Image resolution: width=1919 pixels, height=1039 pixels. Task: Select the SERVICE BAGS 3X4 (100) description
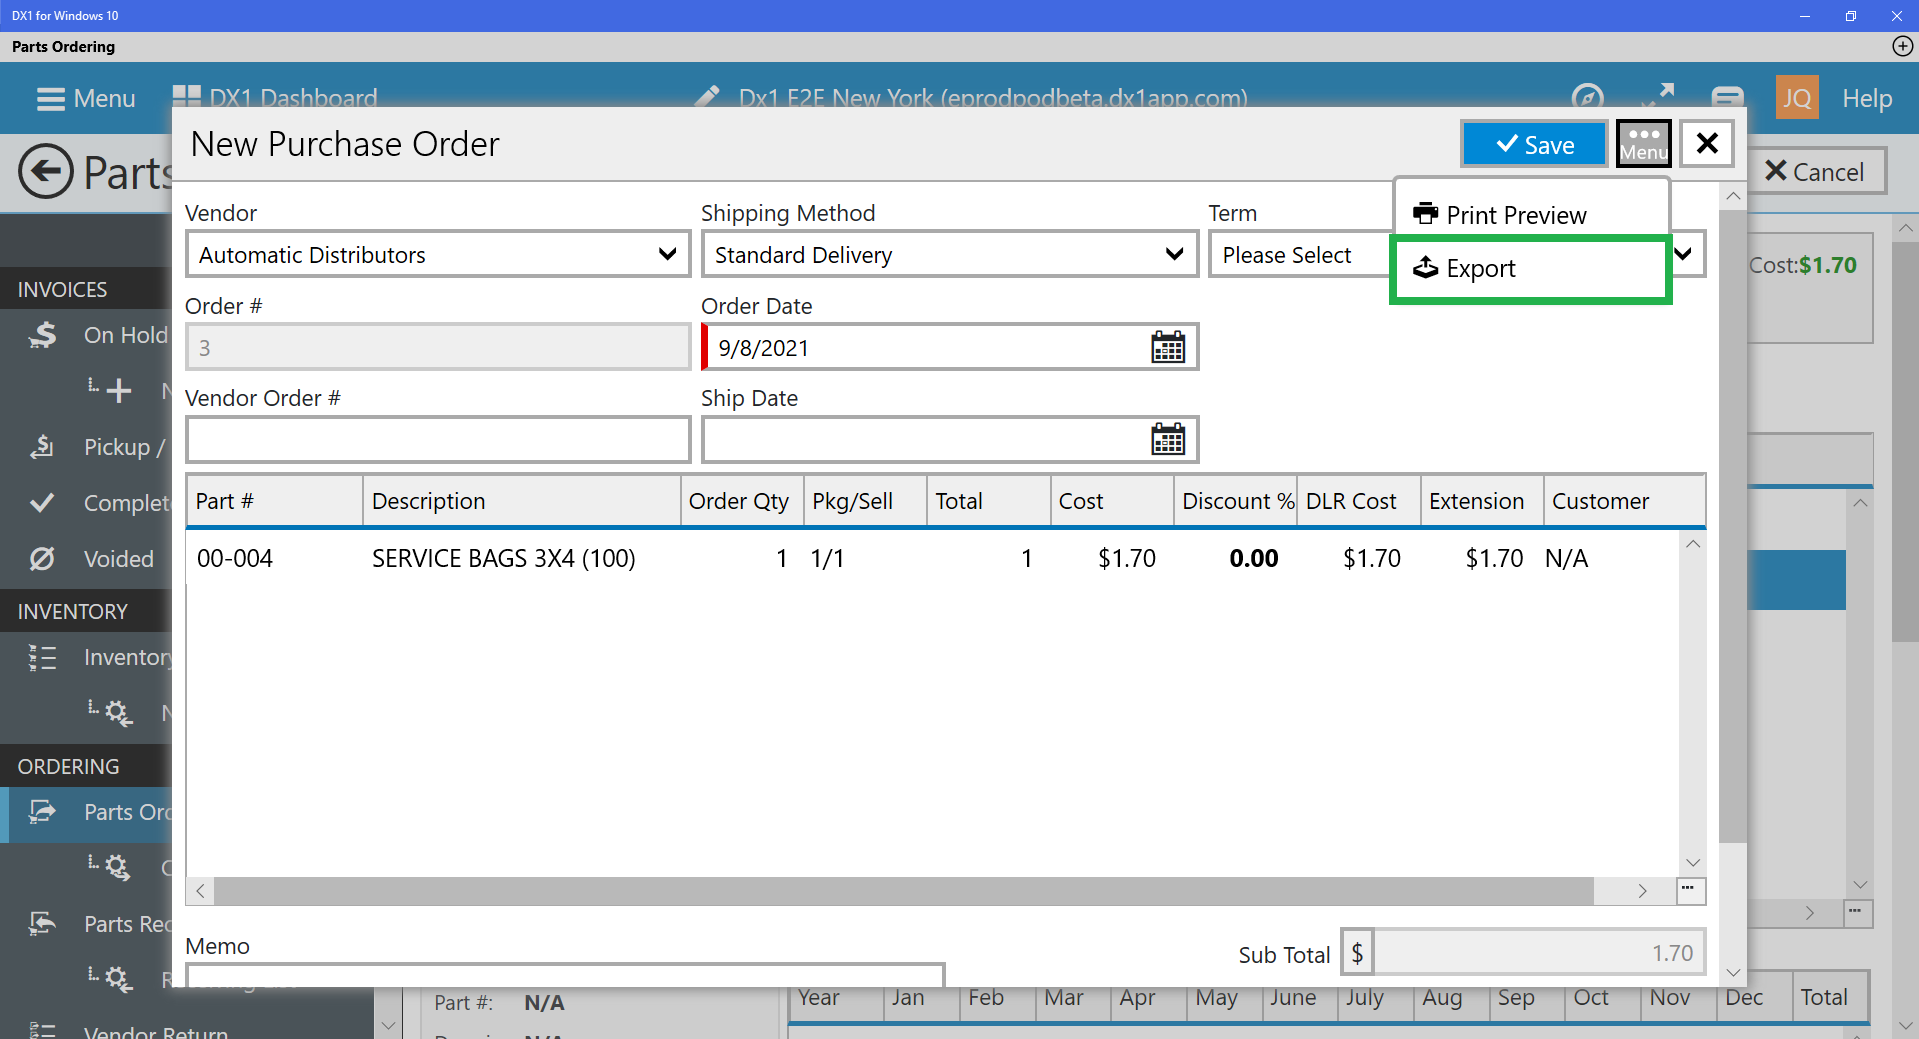(504, 558)
